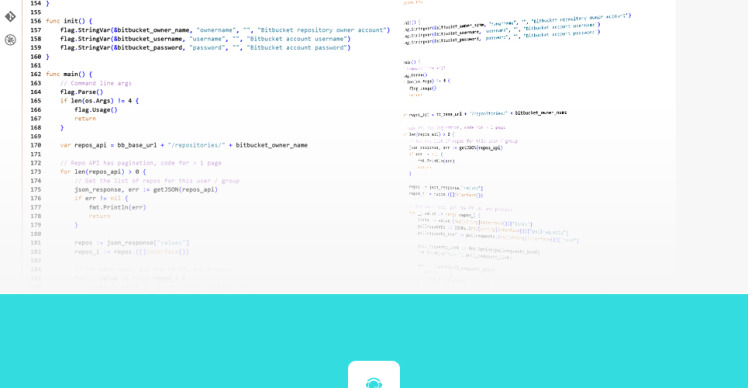Viewport: 748px width, 388px height.
Task: Click the flag.Usage() call
Action: 96,110
